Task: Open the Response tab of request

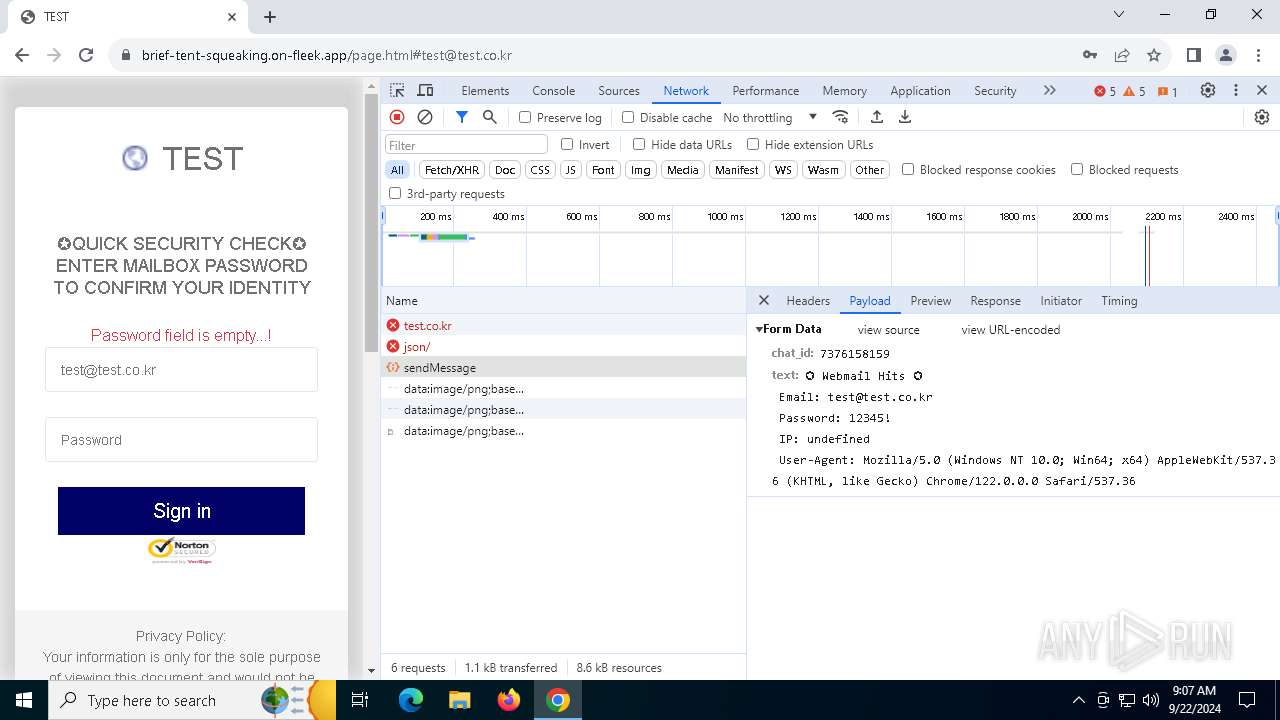Action: point(995,300)
